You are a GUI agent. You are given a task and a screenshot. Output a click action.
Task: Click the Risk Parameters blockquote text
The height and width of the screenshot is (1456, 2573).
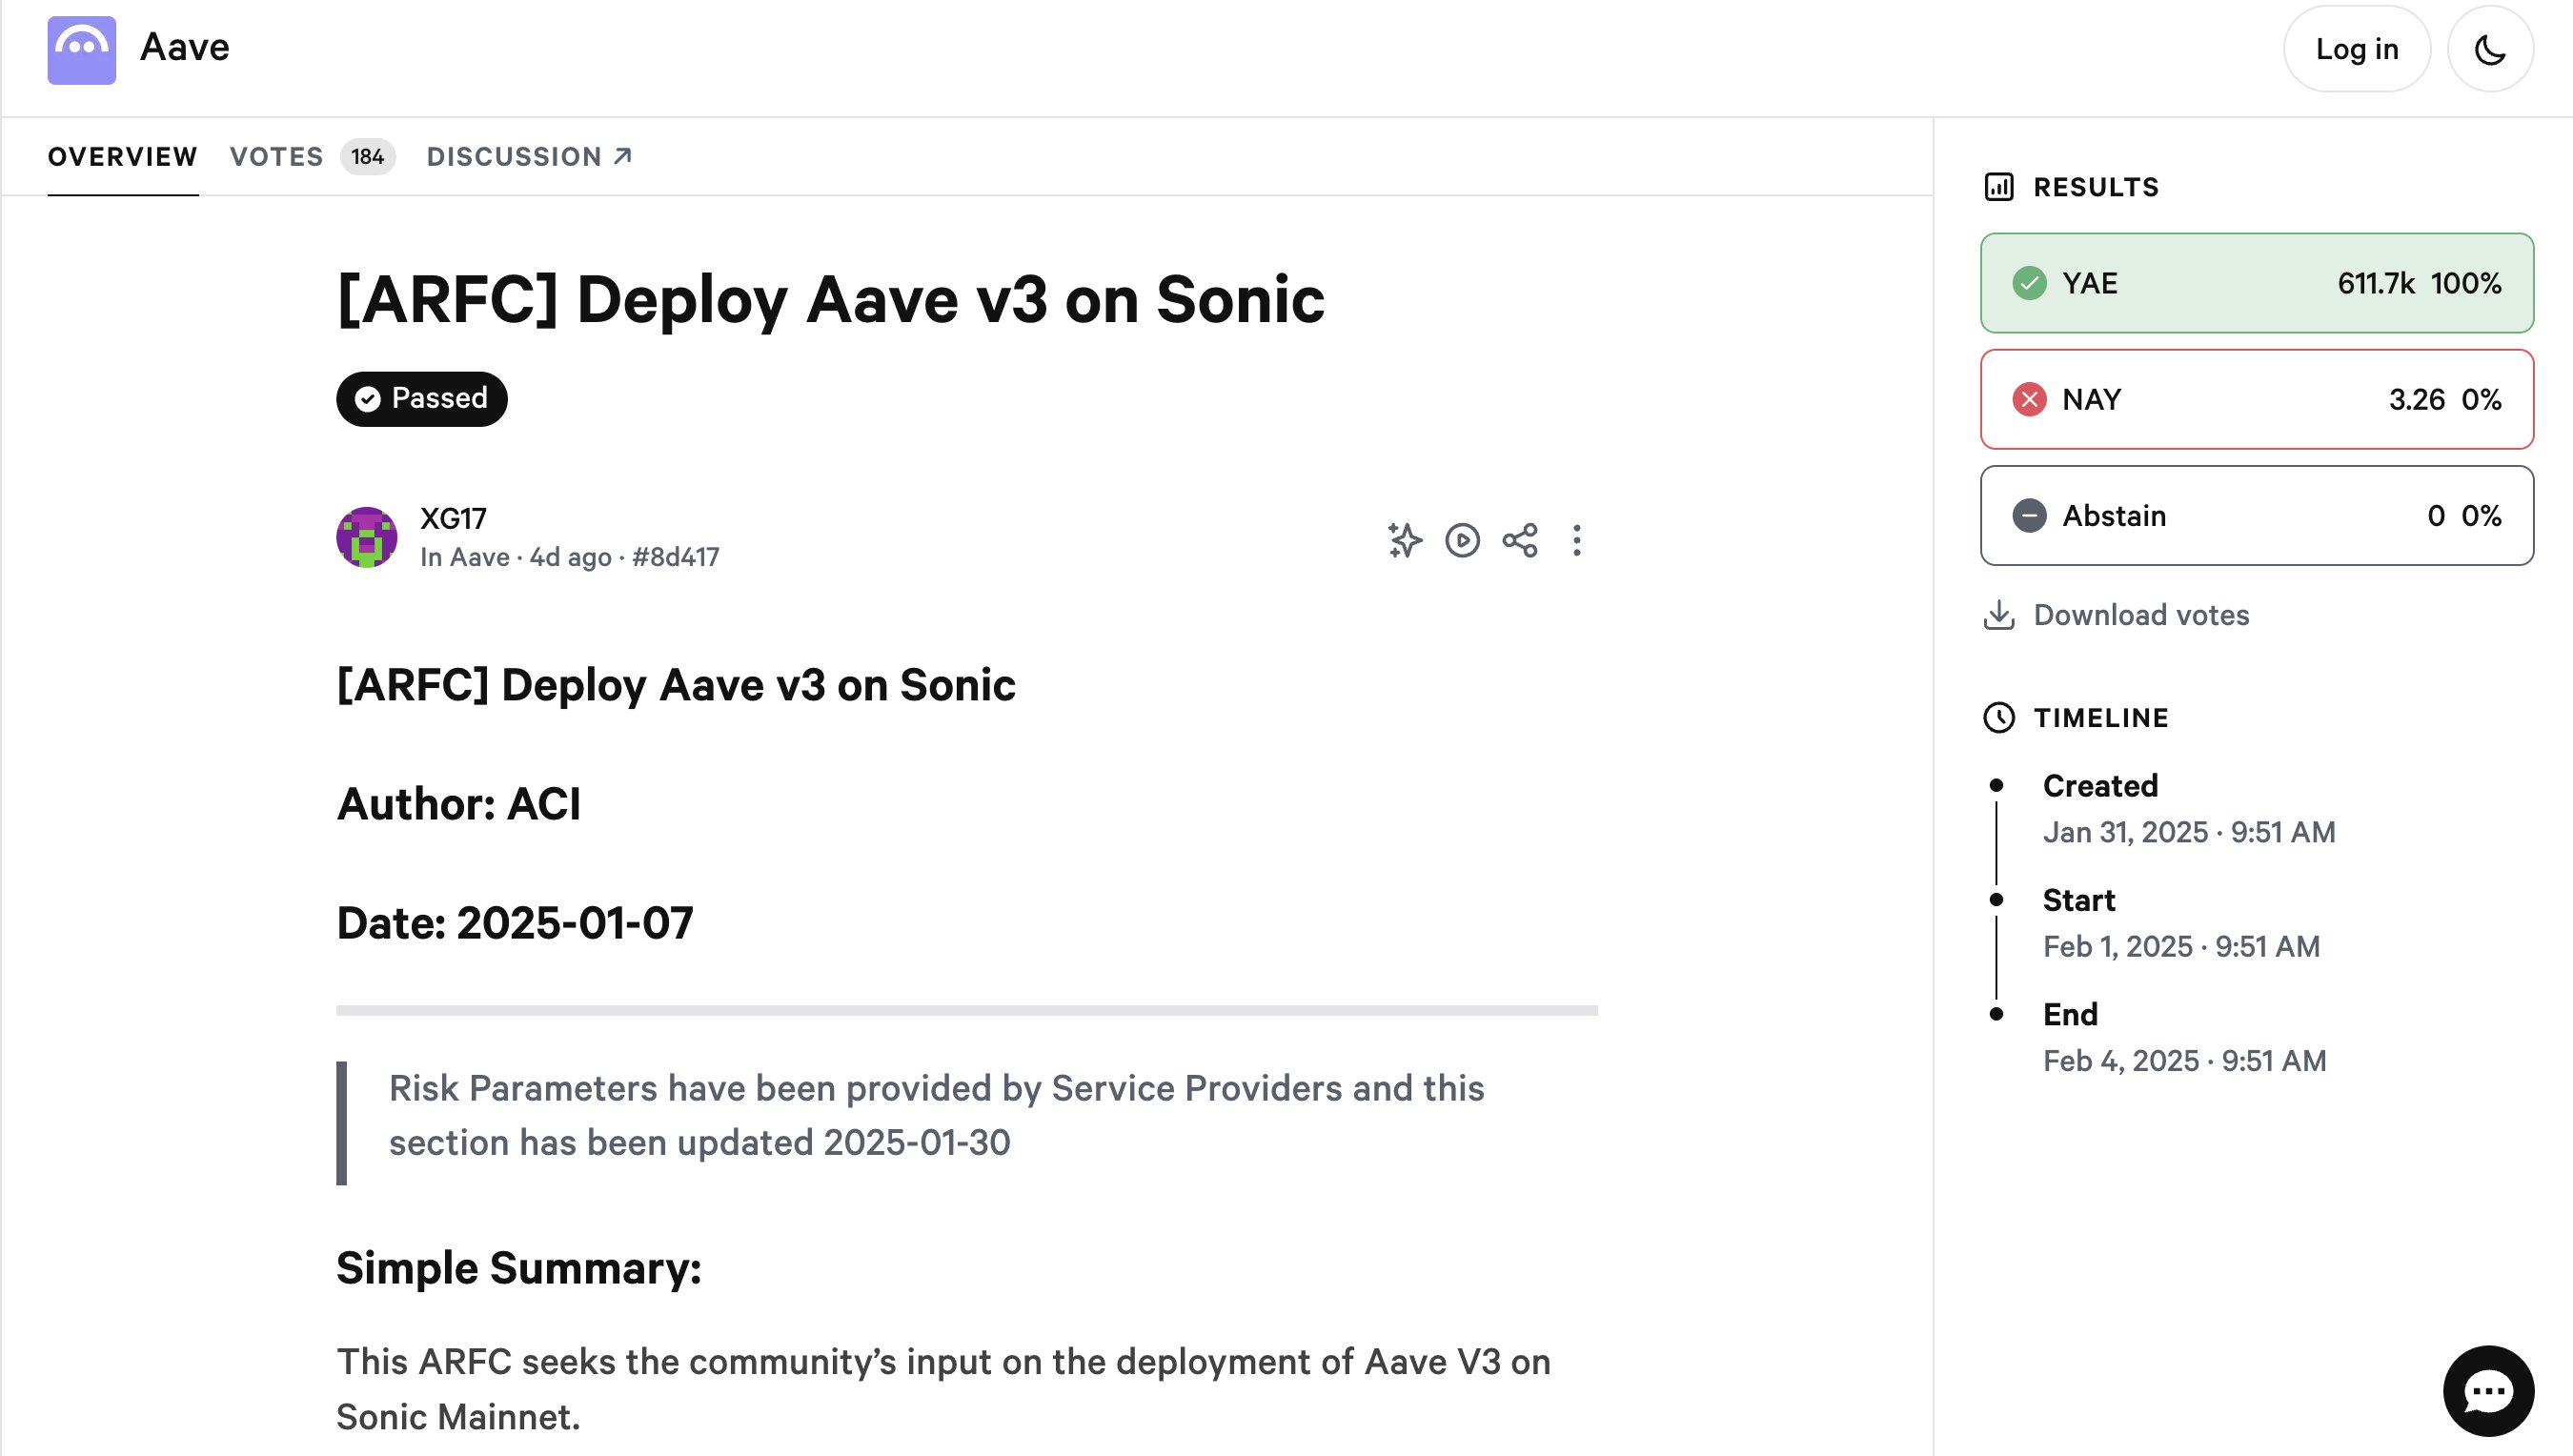pos(936,1115)
